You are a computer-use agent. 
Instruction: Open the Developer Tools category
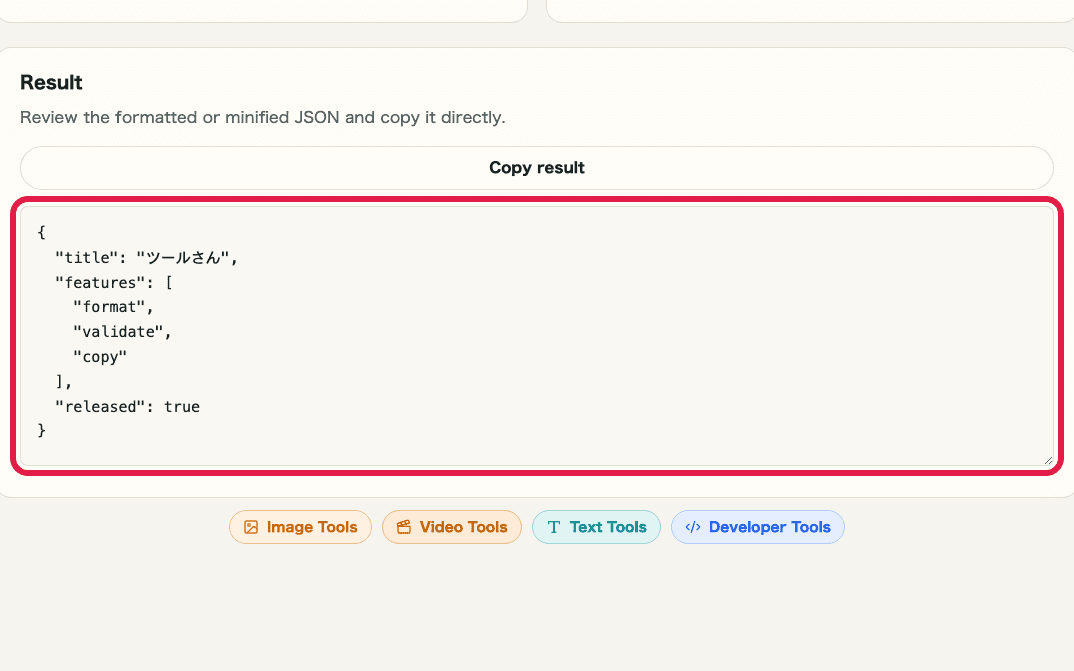point(757,527)
